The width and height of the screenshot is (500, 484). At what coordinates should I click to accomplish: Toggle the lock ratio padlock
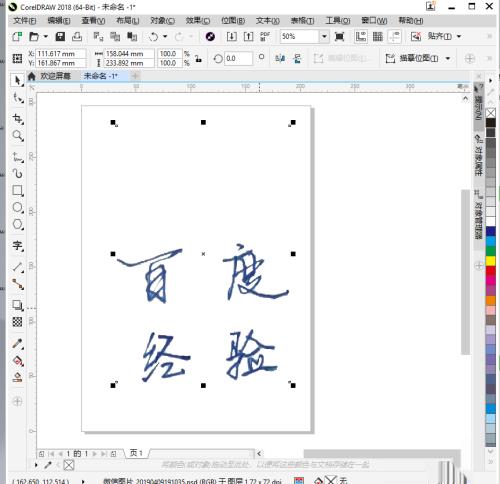click(x=198, y=59)
